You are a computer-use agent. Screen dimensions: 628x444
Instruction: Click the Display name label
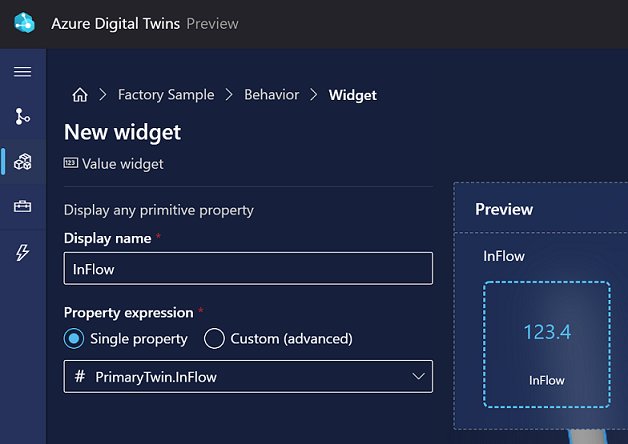pos(108,239)
